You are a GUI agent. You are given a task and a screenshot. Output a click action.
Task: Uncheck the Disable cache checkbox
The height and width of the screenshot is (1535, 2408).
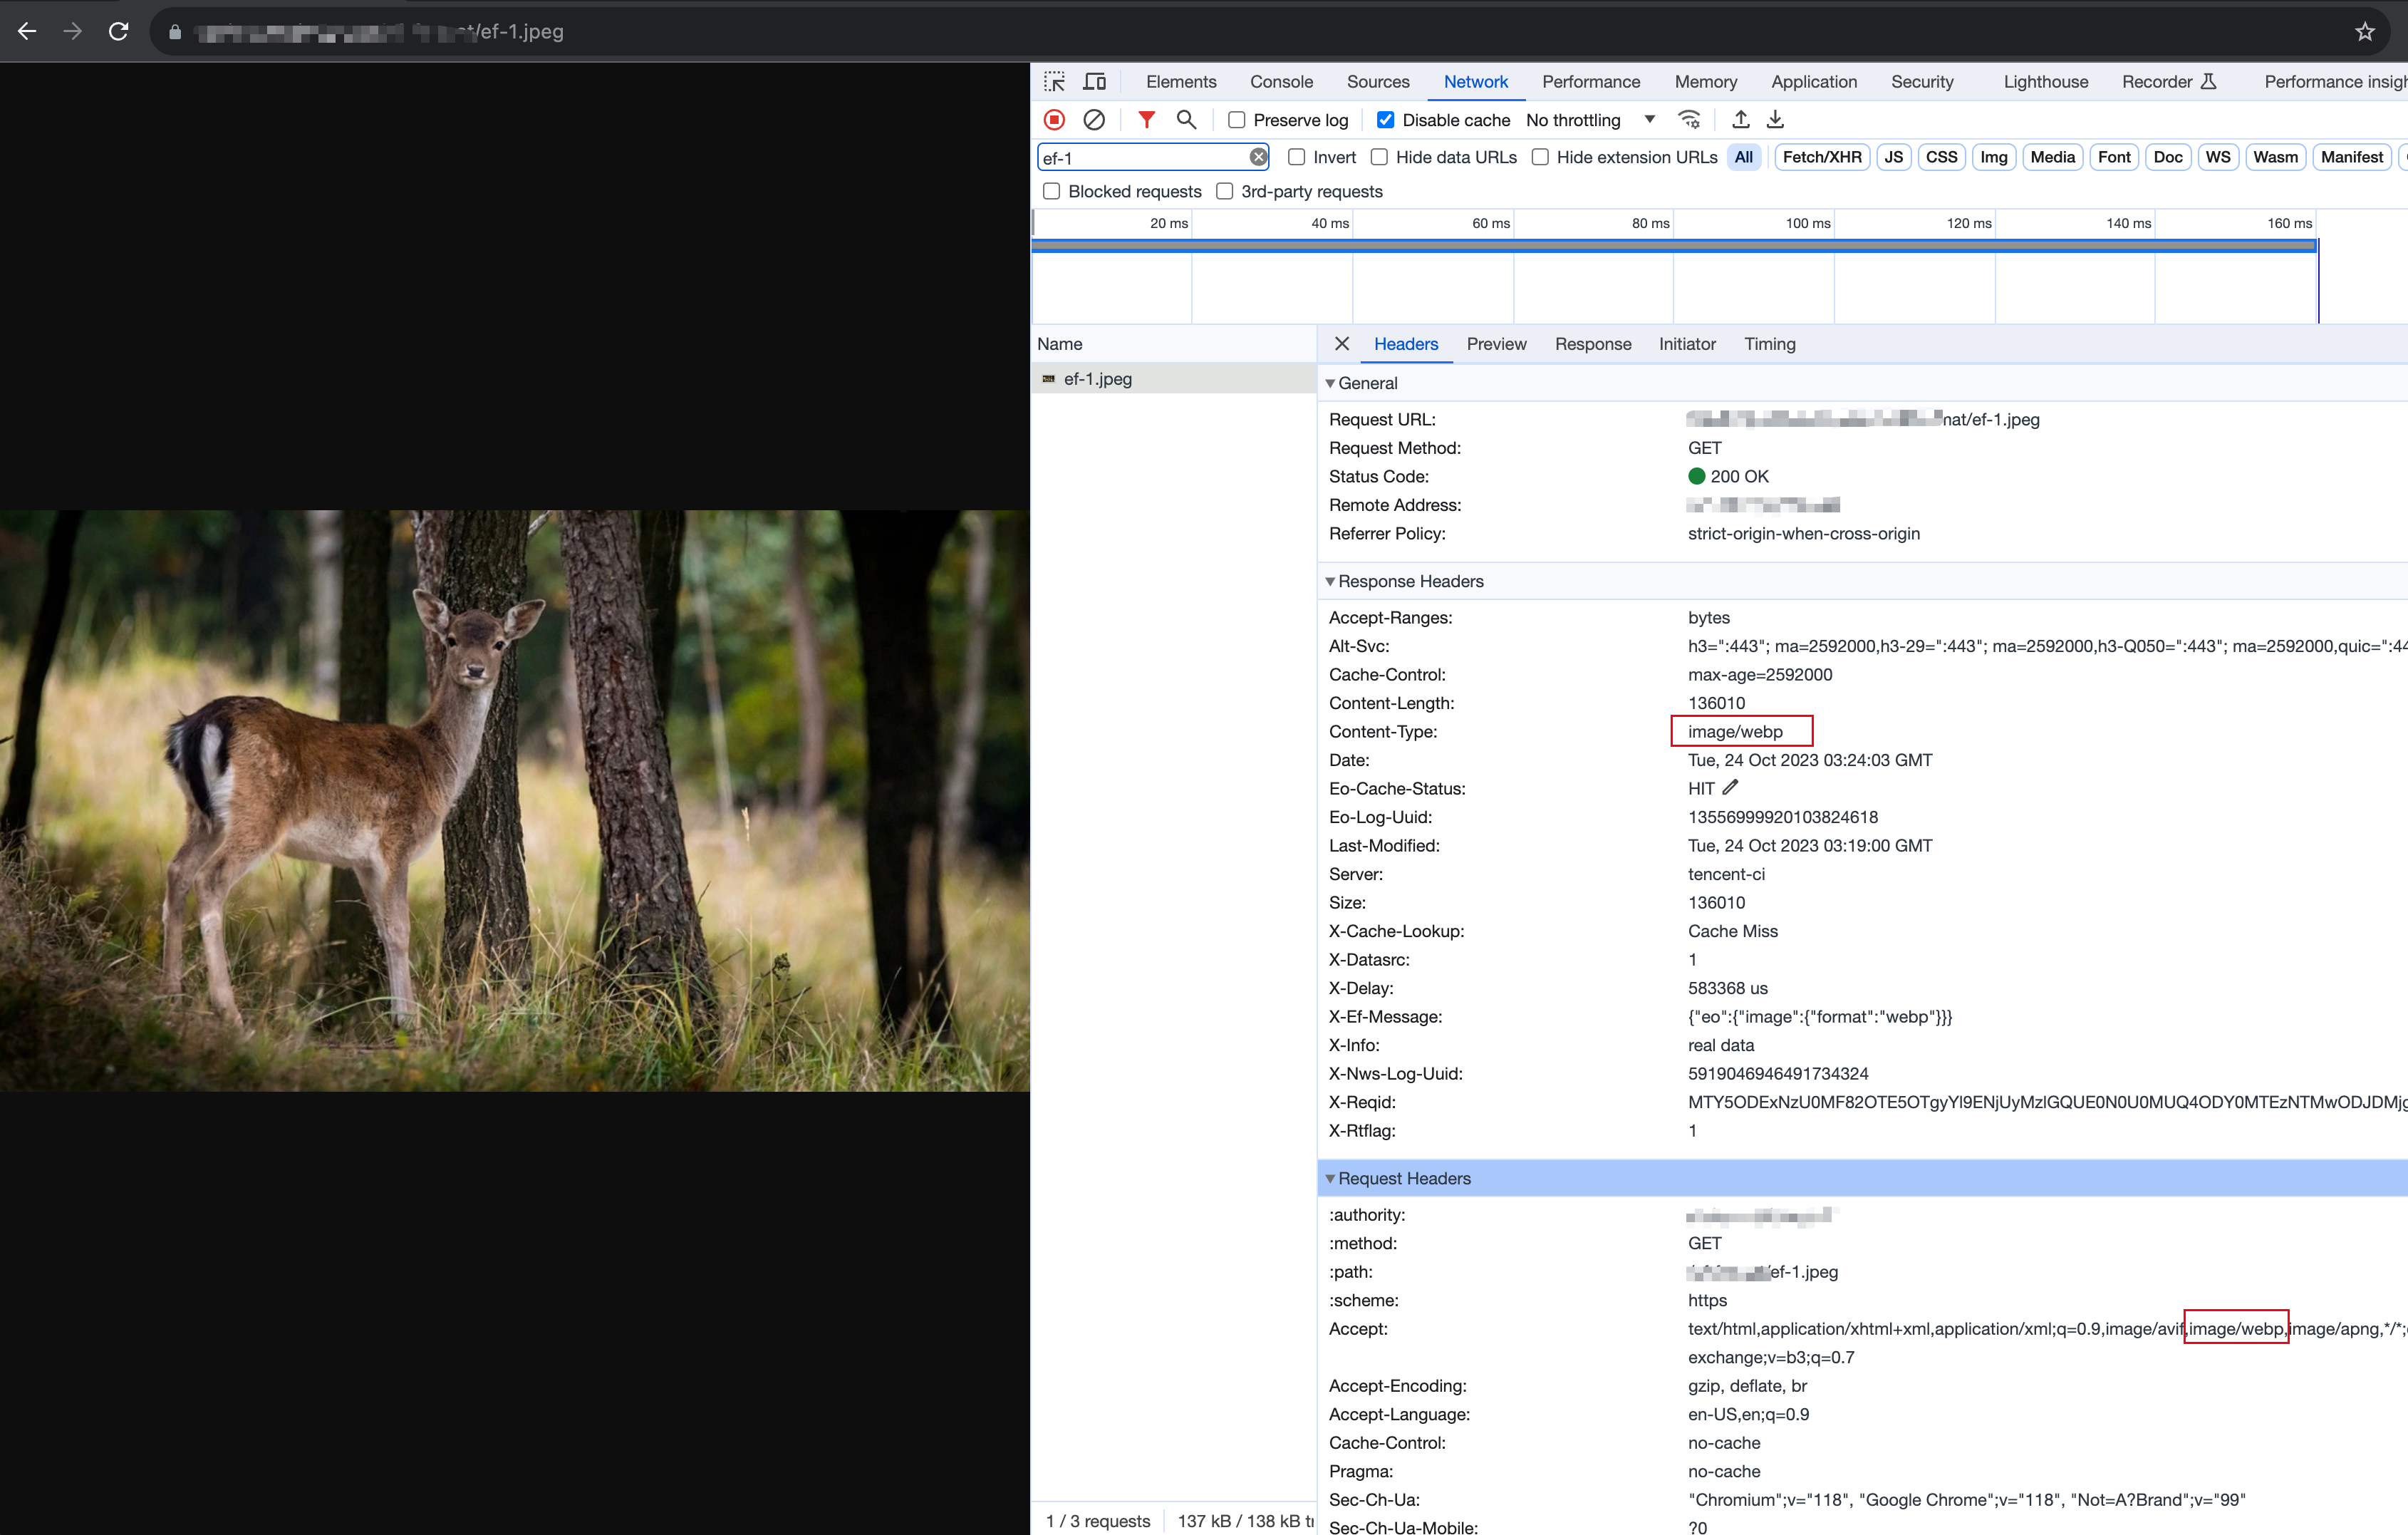1385,120
